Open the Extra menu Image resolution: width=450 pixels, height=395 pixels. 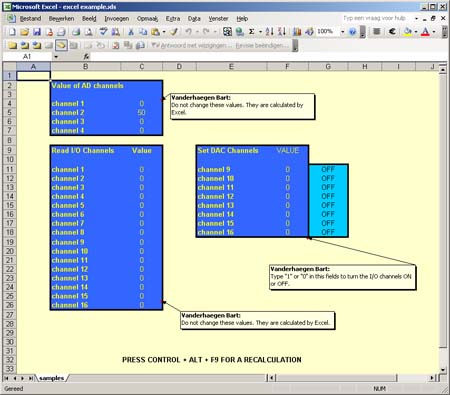point(173,19)
